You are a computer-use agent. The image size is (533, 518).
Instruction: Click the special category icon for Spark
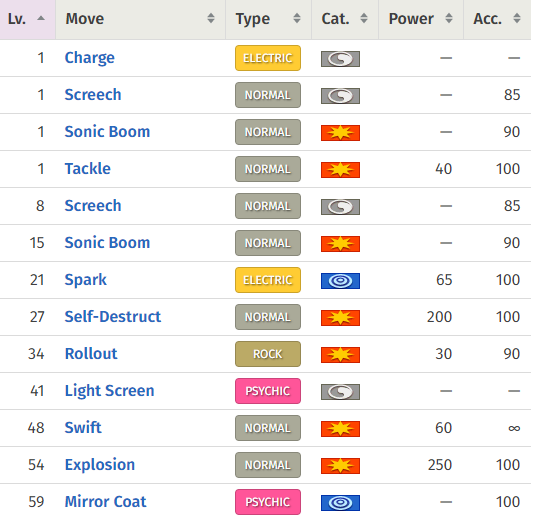pos(340,281)
